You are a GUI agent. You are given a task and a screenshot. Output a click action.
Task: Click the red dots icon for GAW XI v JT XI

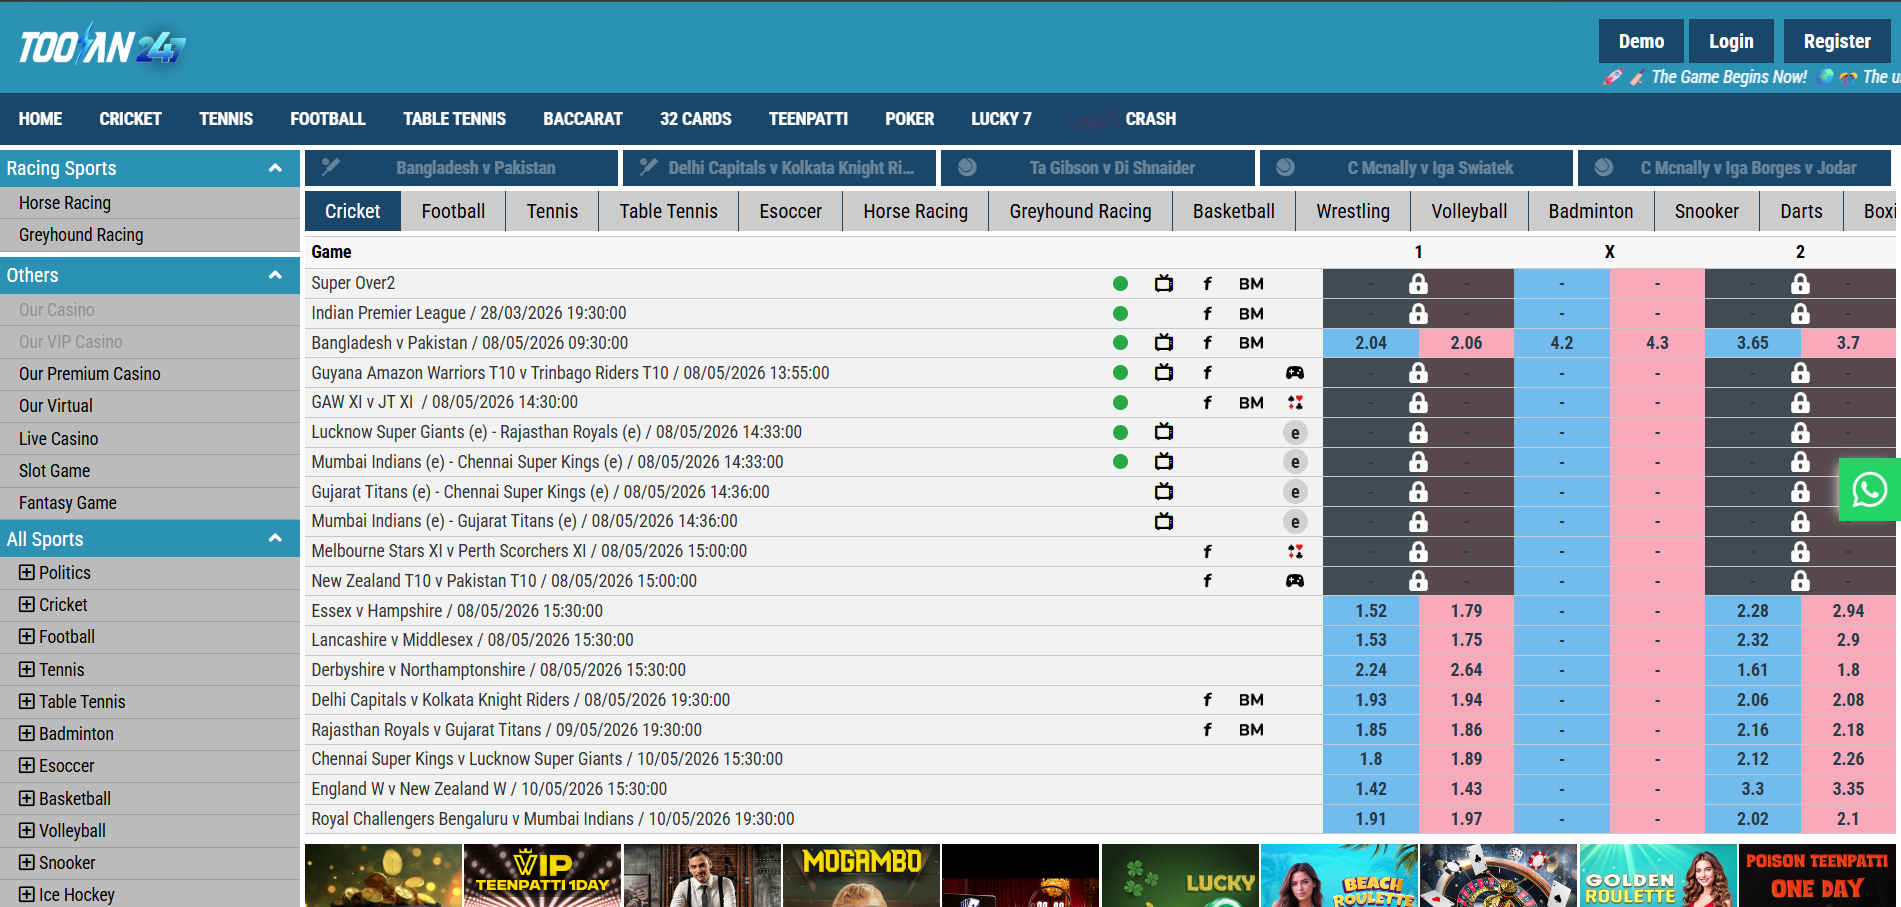coord(1295,402)
